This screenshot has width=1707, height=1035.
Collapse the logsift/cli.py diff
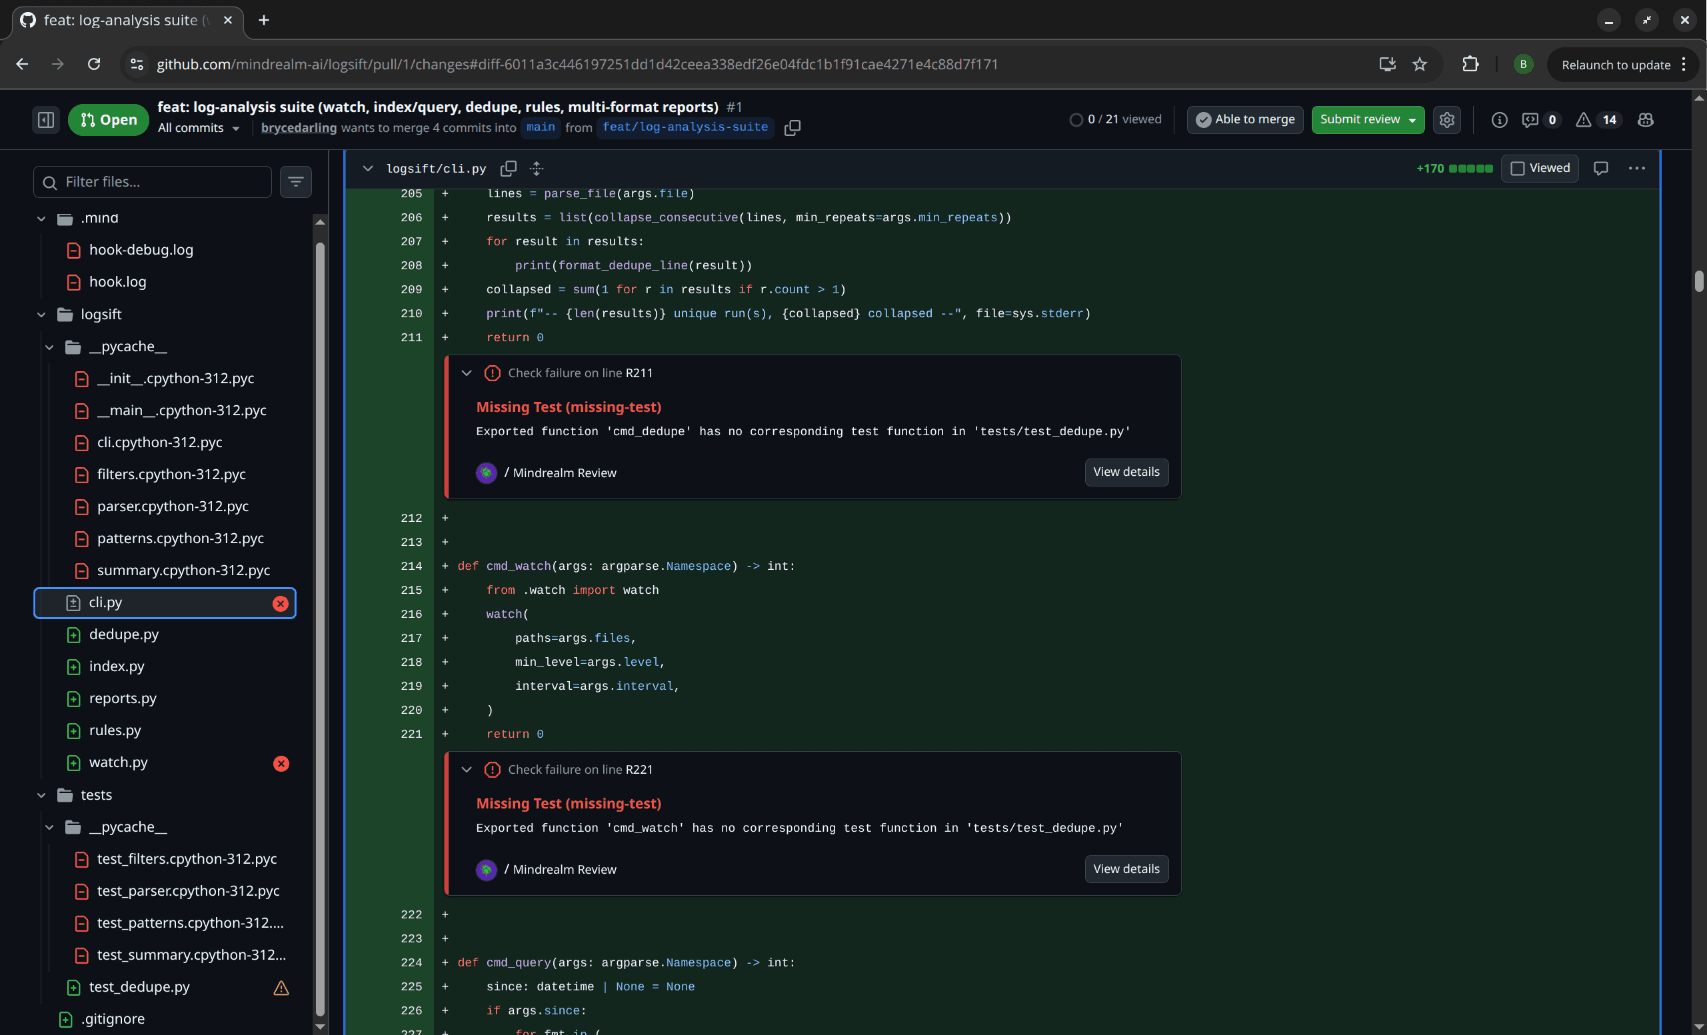point(368,169)
